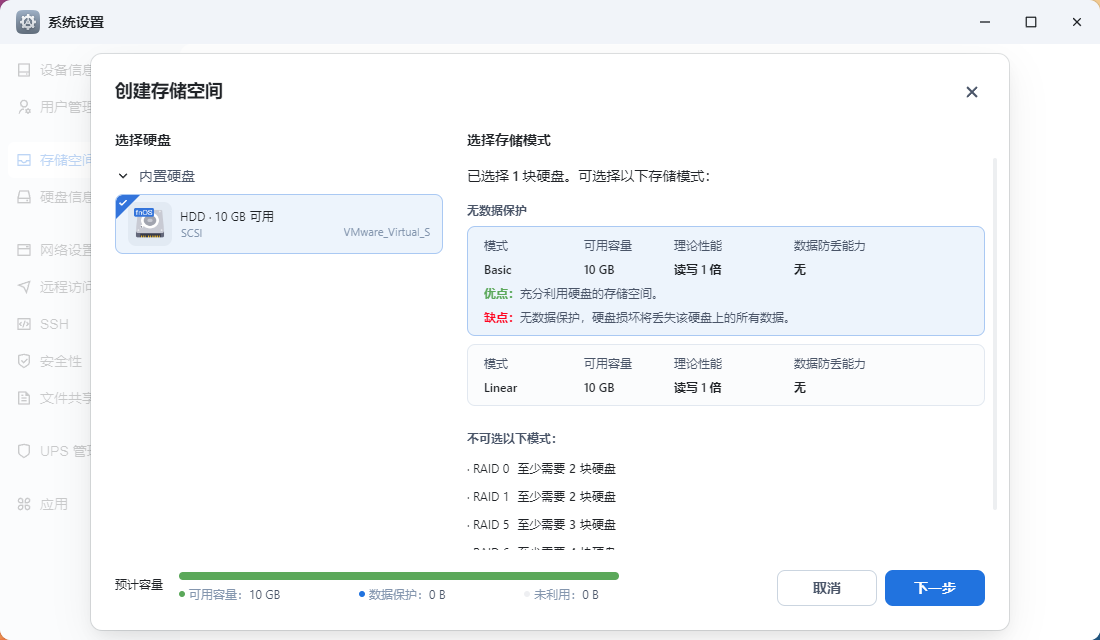The image size is (1100, 640).
Task: Click the green estimated capacity bar
Action: (398, 576)
